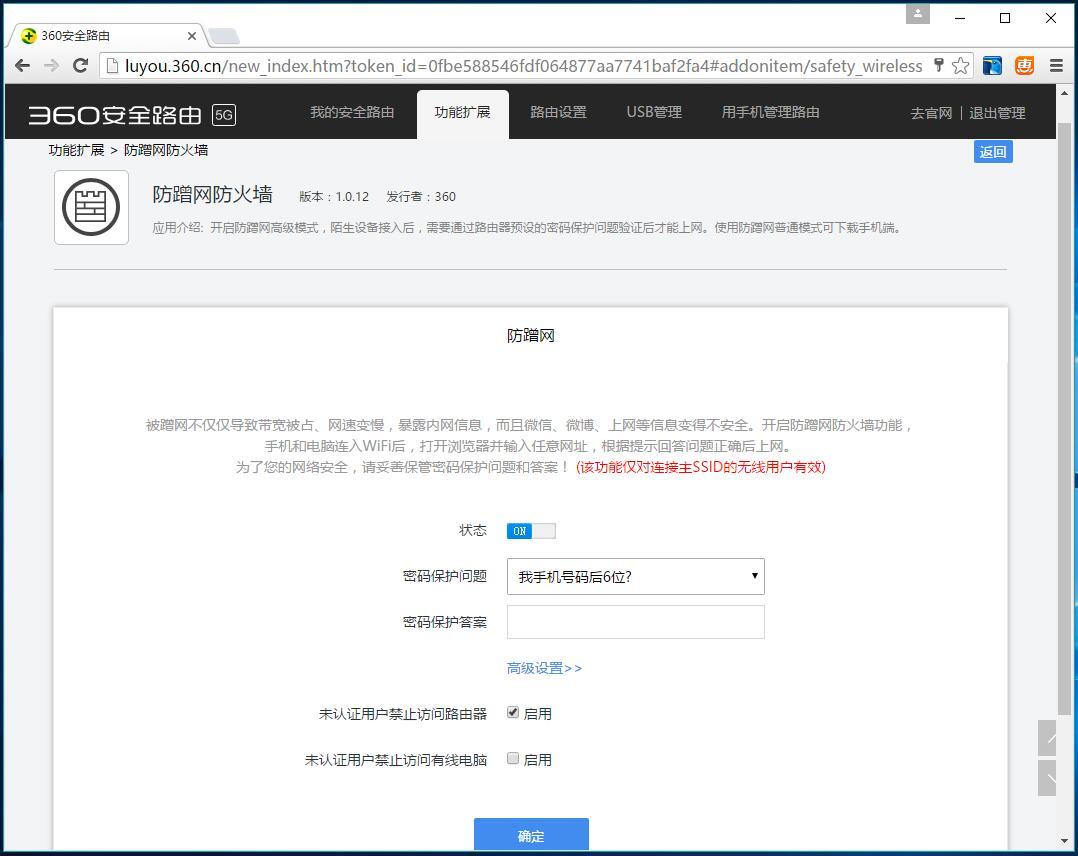
Task: Click the user avatar icon above the window
Action: (918, 14)
